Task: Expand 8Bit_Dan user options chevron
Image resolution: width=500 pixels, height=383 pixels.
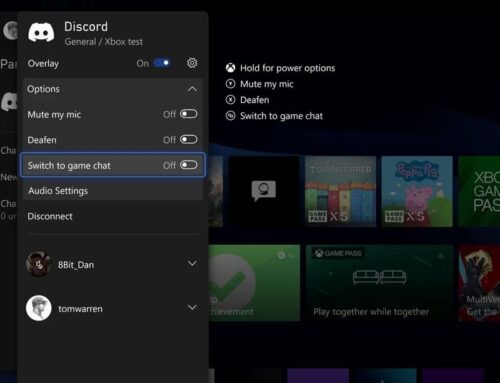Action: 192,264
